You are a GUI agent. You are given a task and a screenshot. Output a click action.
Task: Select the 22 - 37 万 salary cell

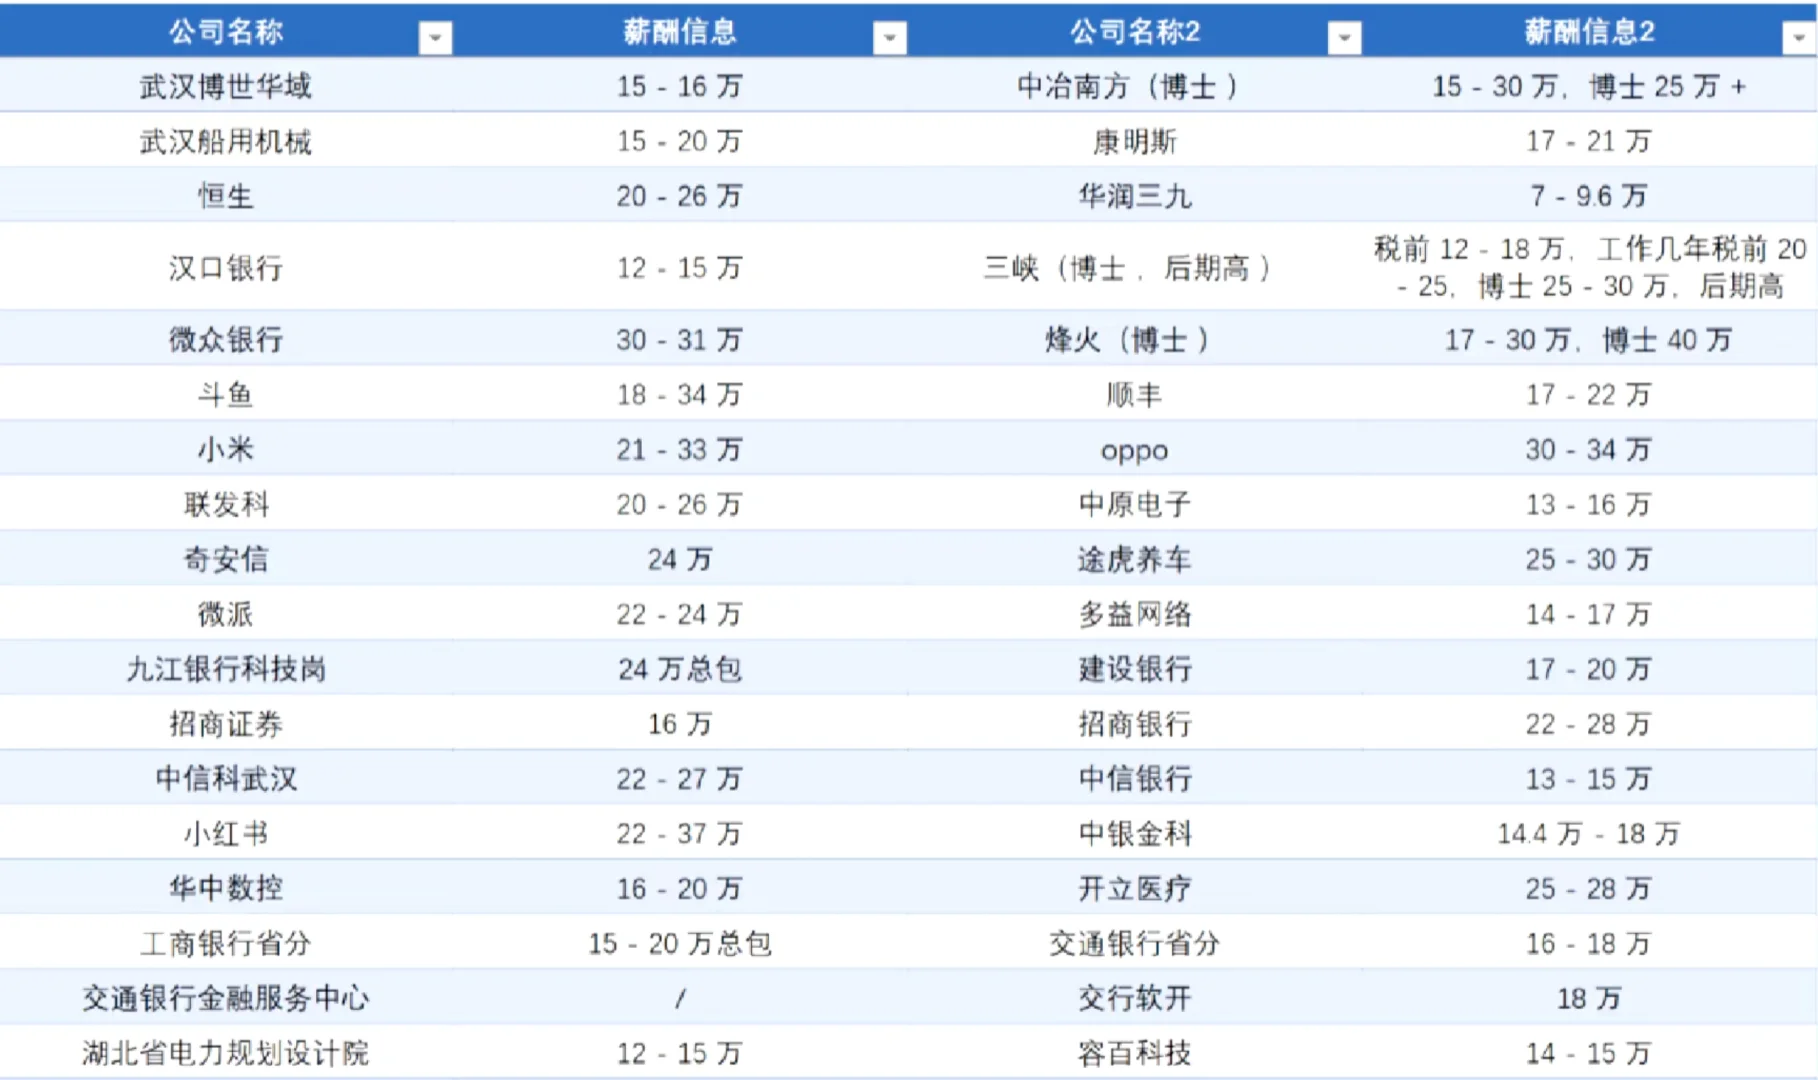click(x=680, y=833)
